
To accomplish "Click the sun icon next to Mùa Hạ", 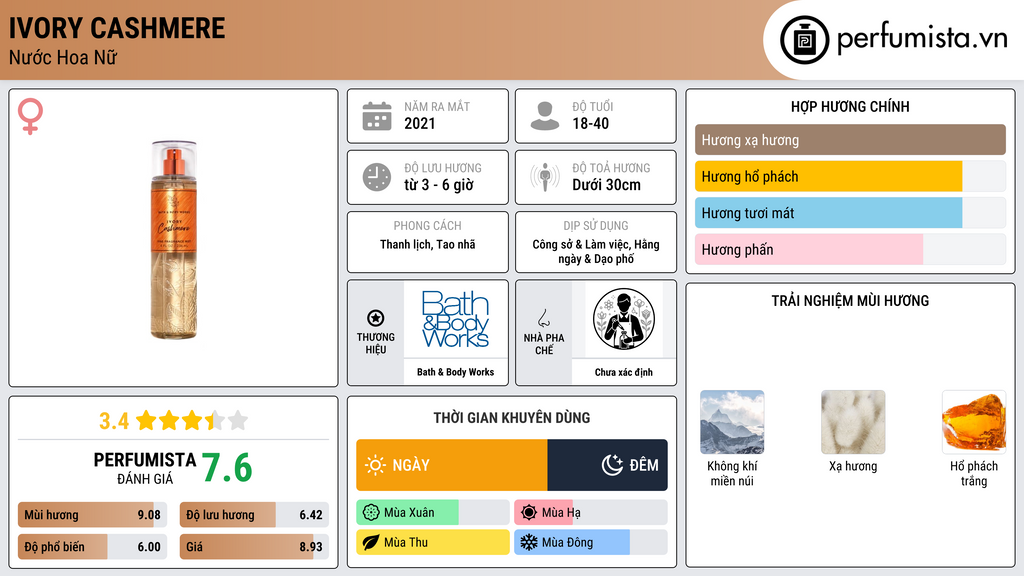I will (x=529, y=513).
